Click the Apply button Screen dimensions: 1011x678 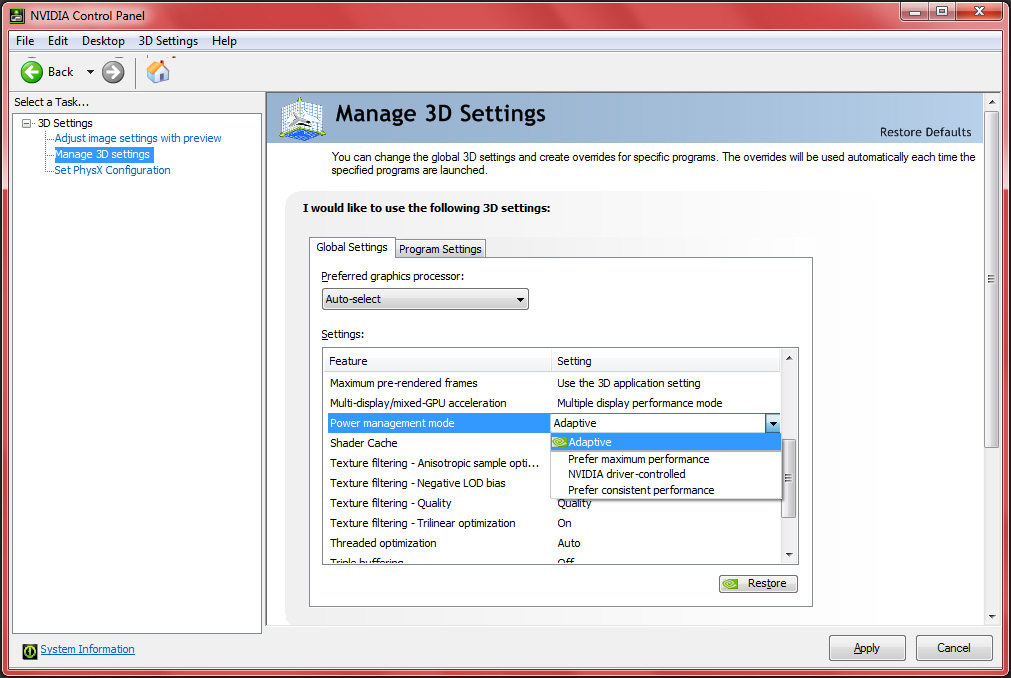[x=867, y=648]
